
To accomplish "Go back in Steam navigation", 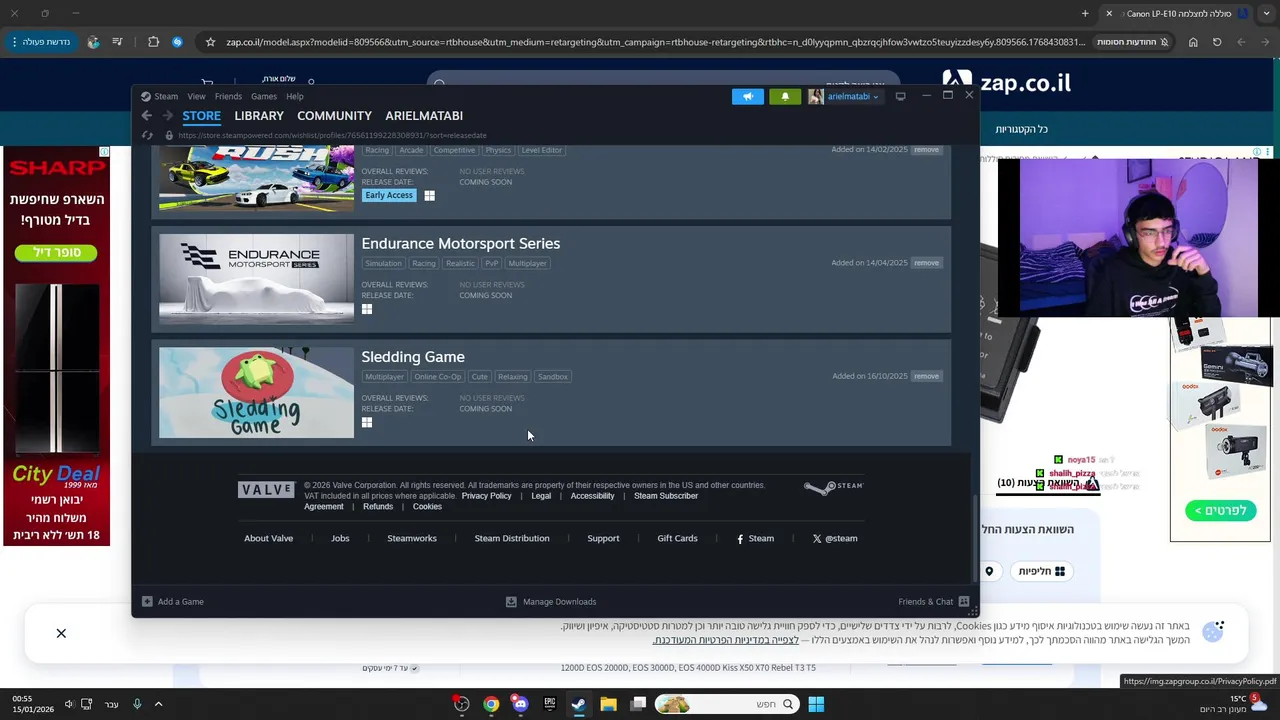I will coord(147,116).
